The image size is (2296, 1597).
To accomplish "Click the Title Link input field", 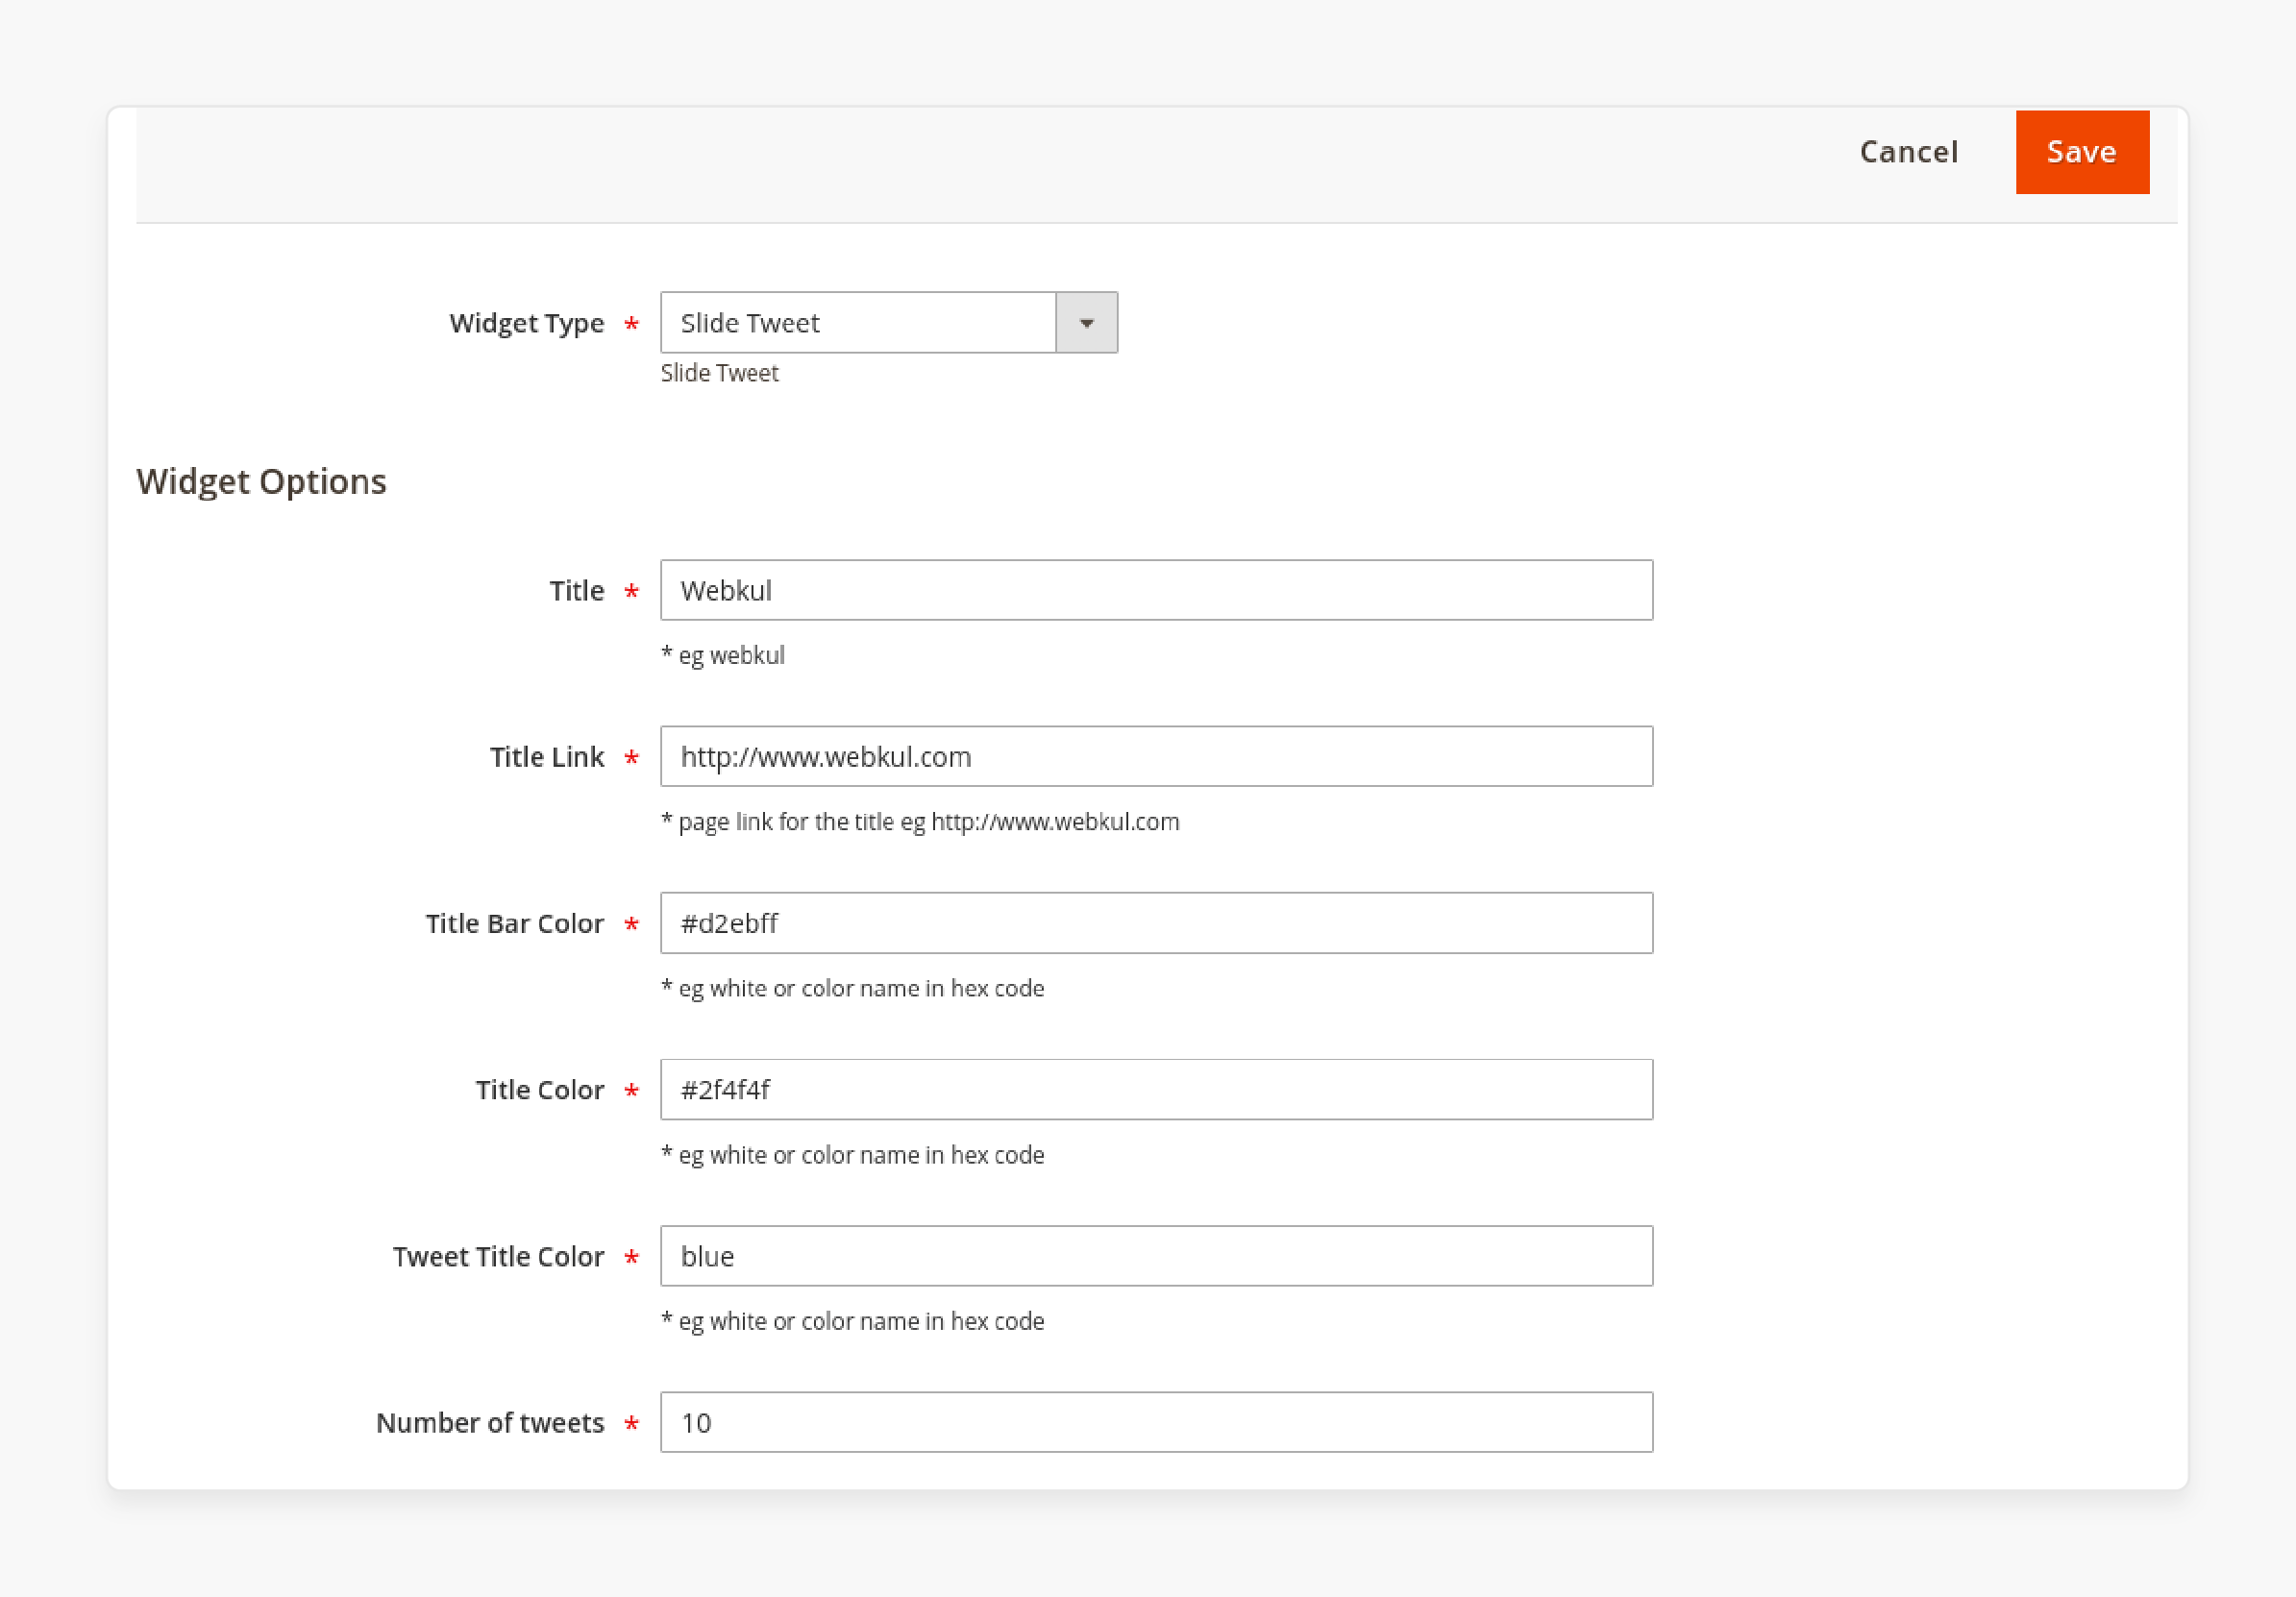I will 1156,757.
